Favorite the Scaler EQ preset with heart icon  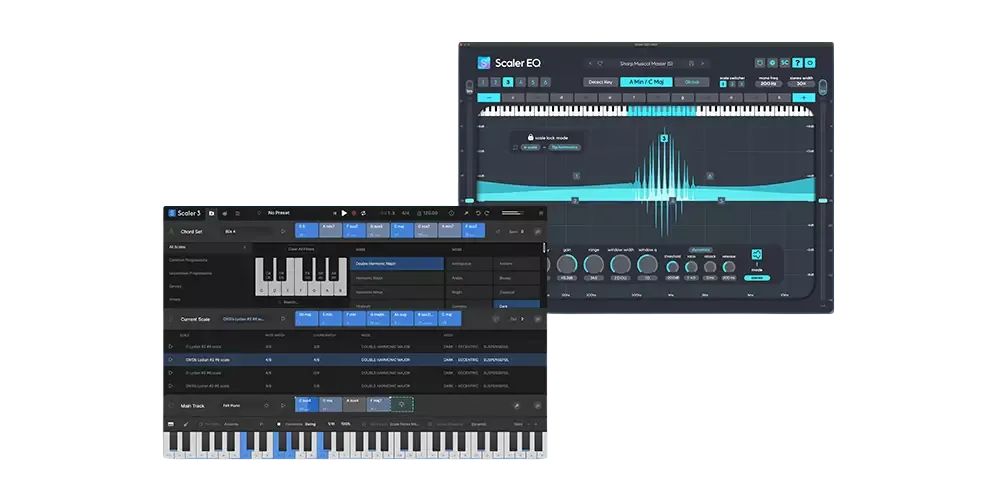click(600, 64)
